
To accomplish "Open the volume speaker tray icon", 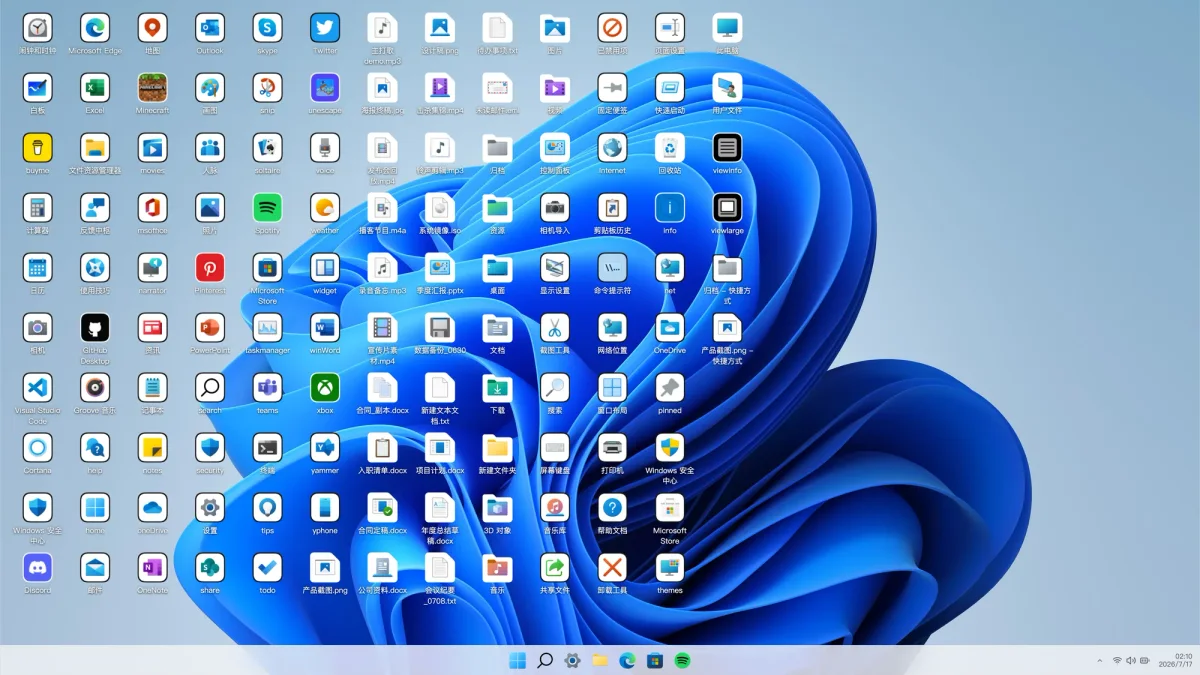I will click(x=1131, y=660).
